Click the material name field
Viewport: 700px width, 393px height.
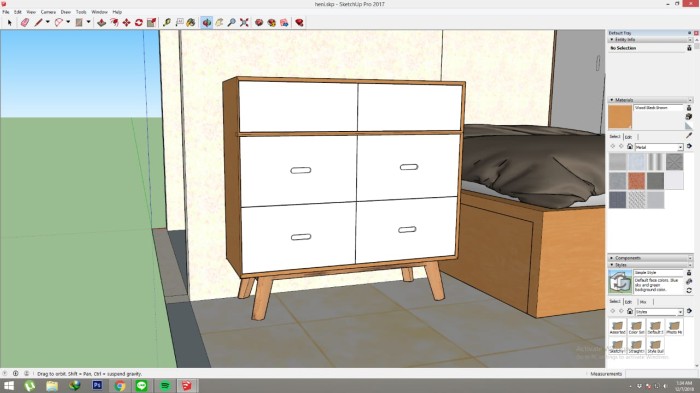click(658, 108)
